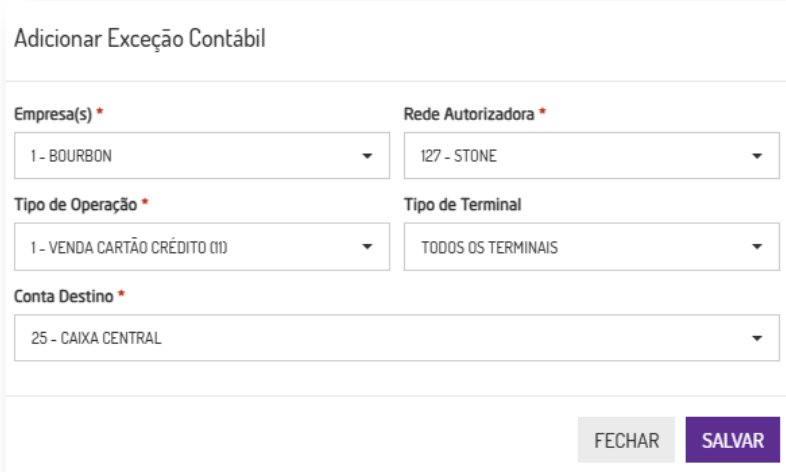The image size is (786, 472).
Task: Click the Empresa(s) dropdown arrow
Action: [367, 156]
